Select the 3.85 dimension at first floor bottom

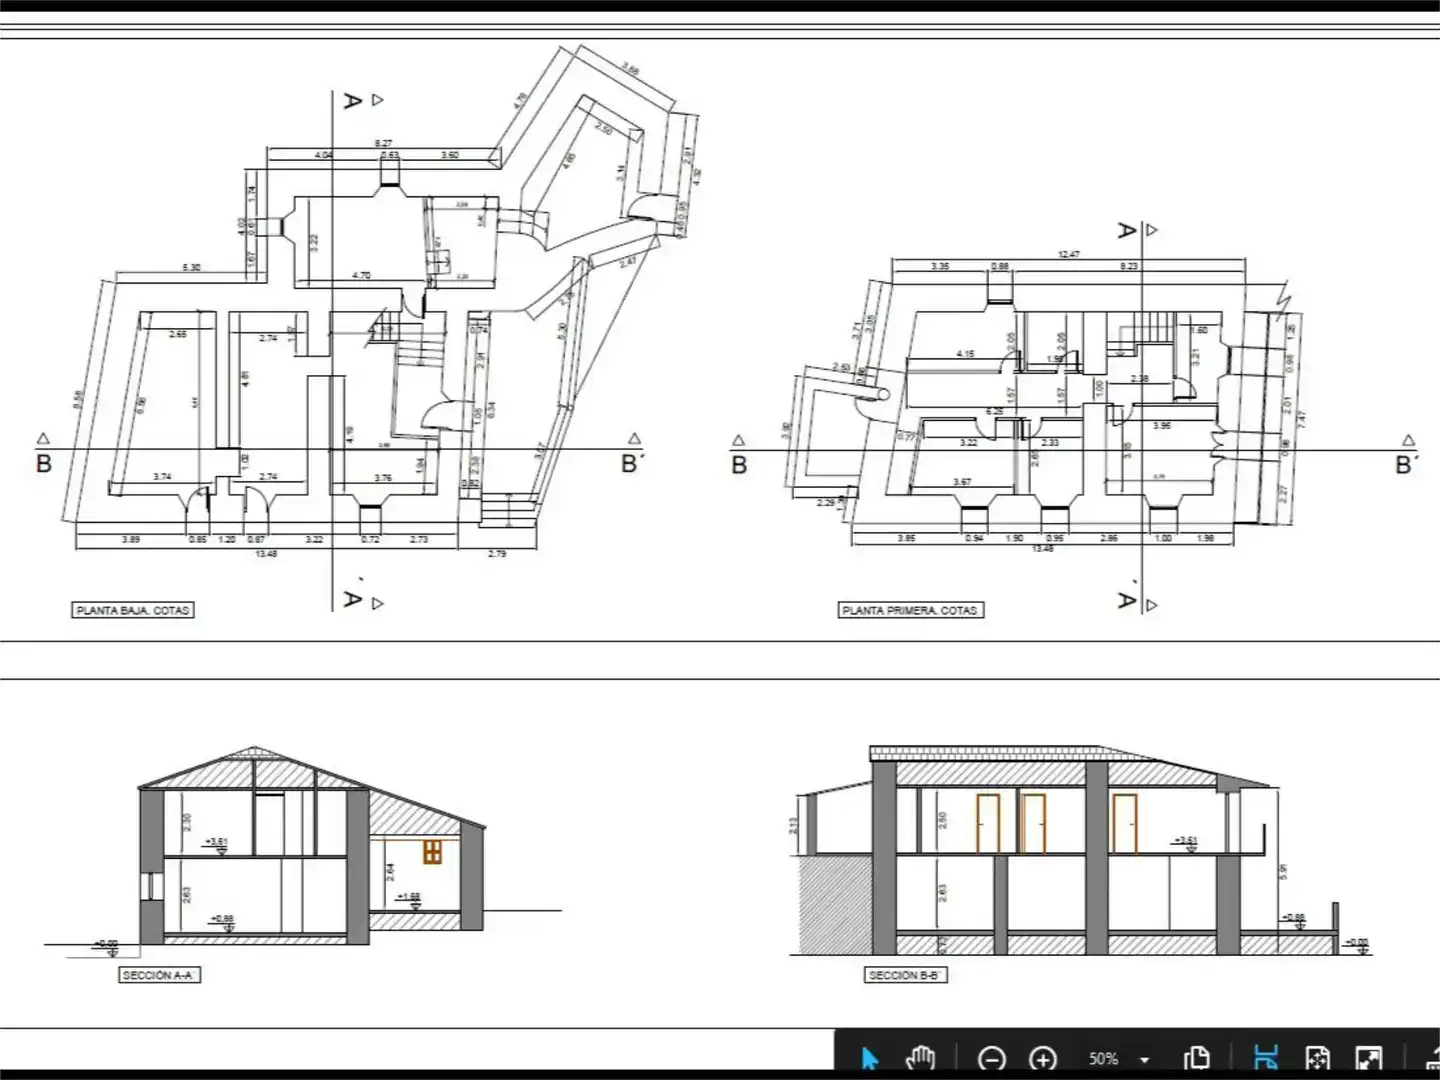[906, 539]
